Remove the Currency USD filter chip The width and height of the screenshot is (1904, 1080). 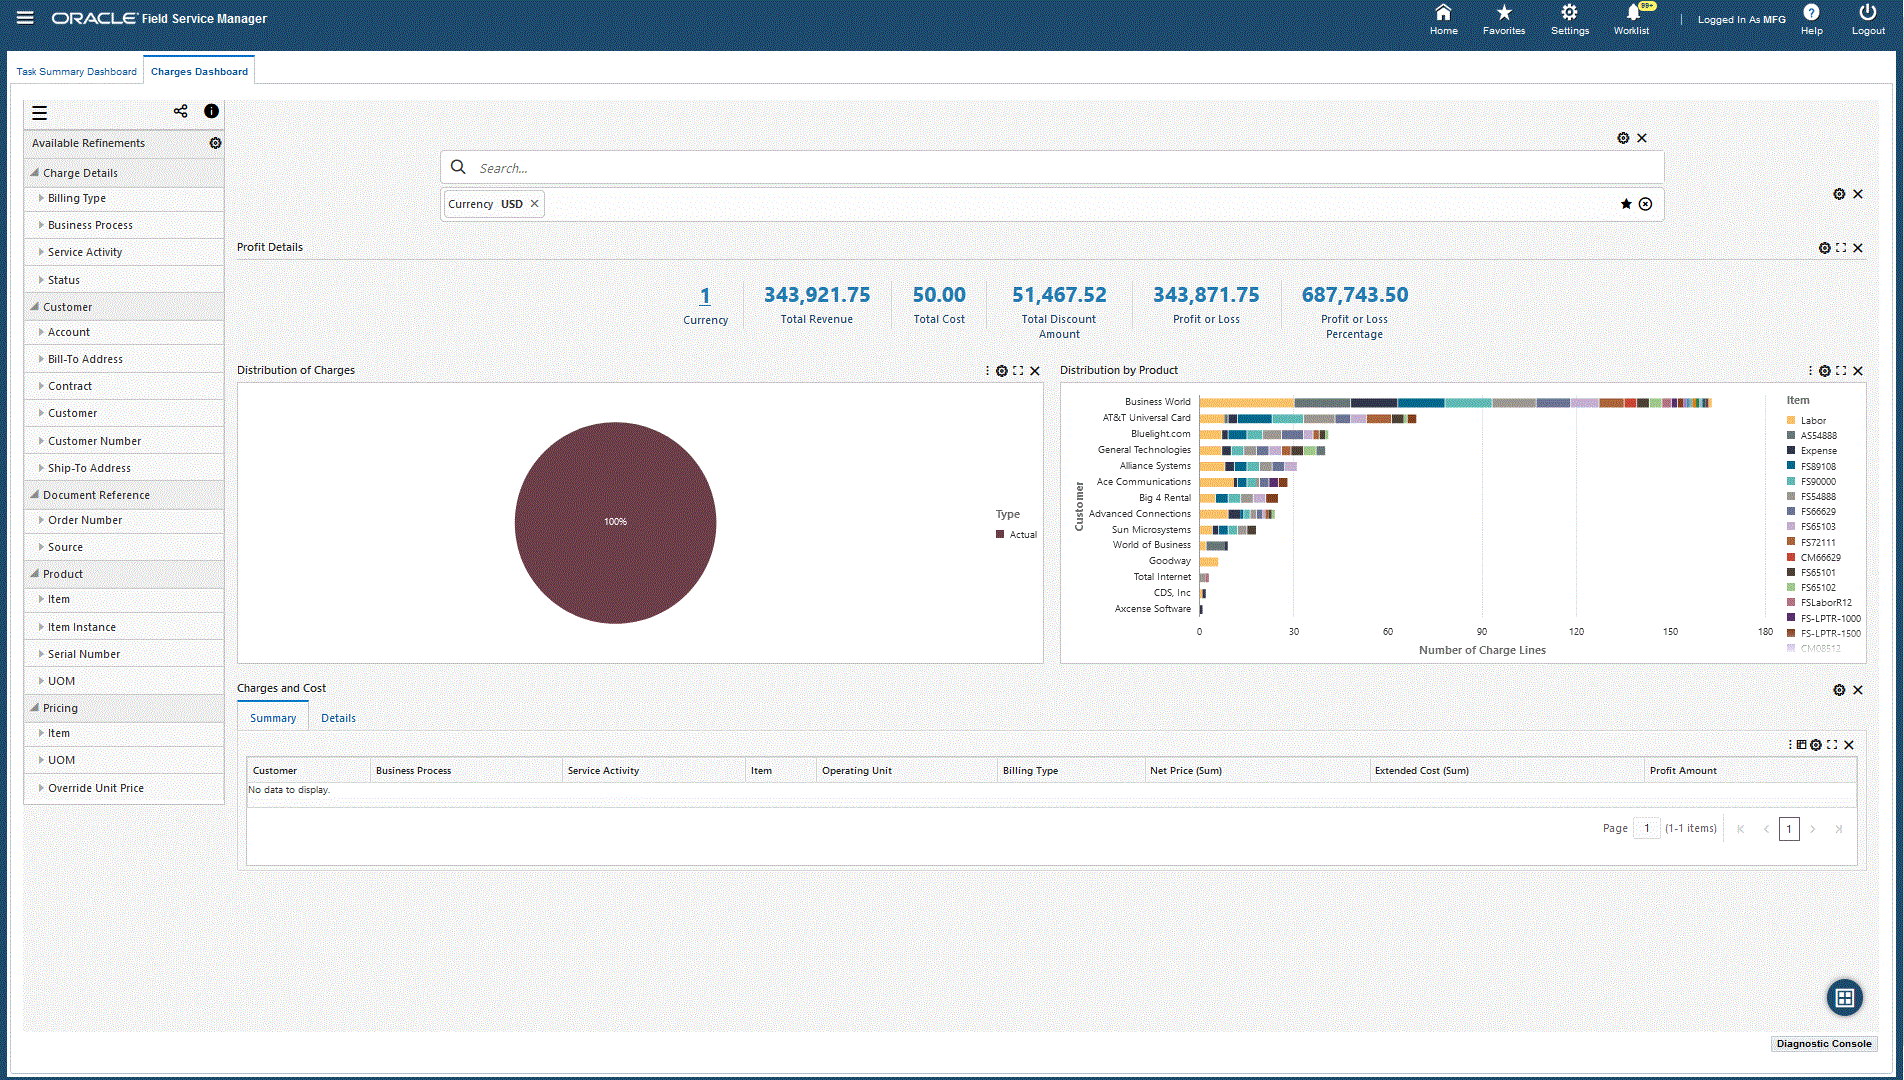tap(534, 204)
